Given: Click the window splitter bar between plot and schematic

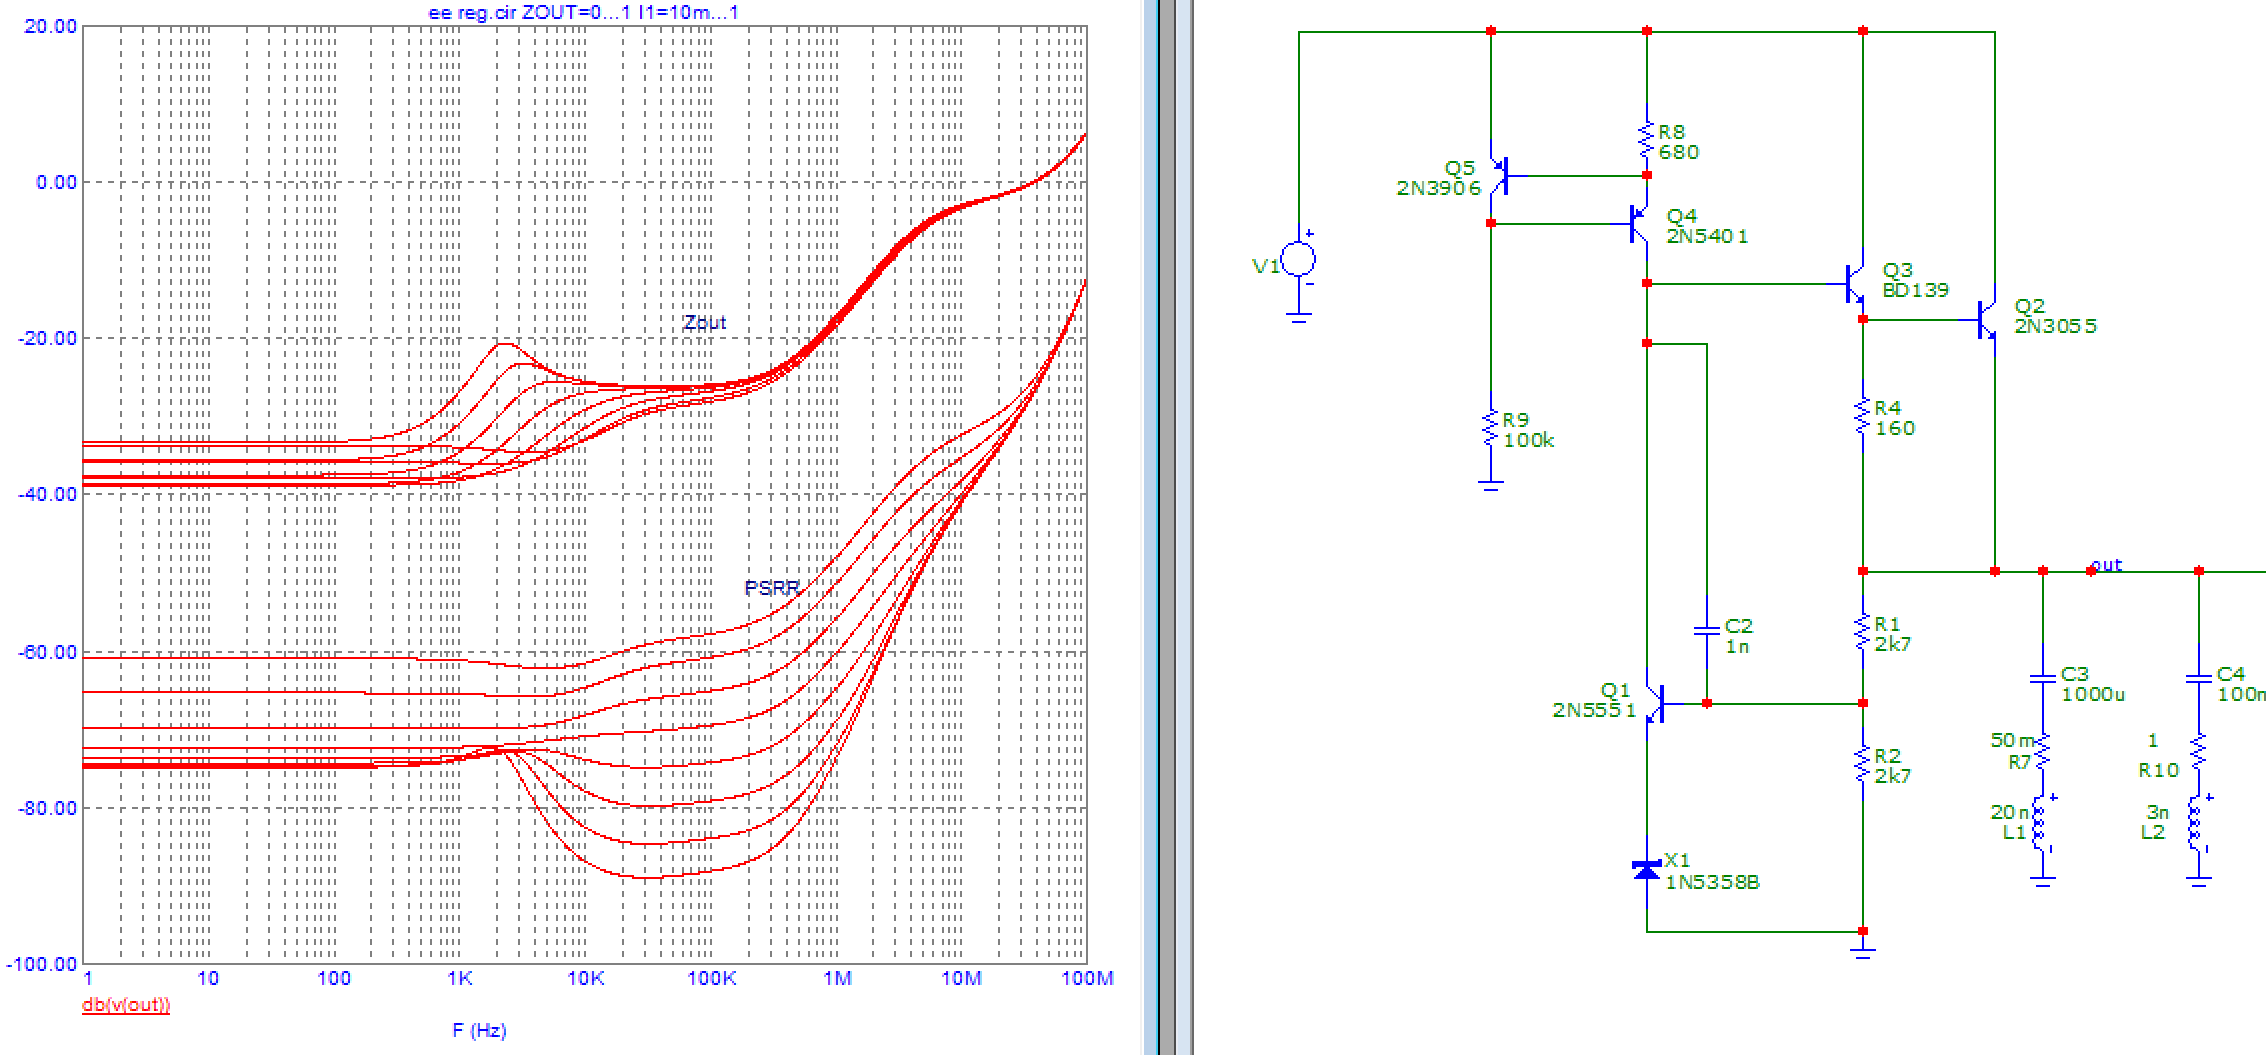Looking at the screenshot, I should [1168, 527].
